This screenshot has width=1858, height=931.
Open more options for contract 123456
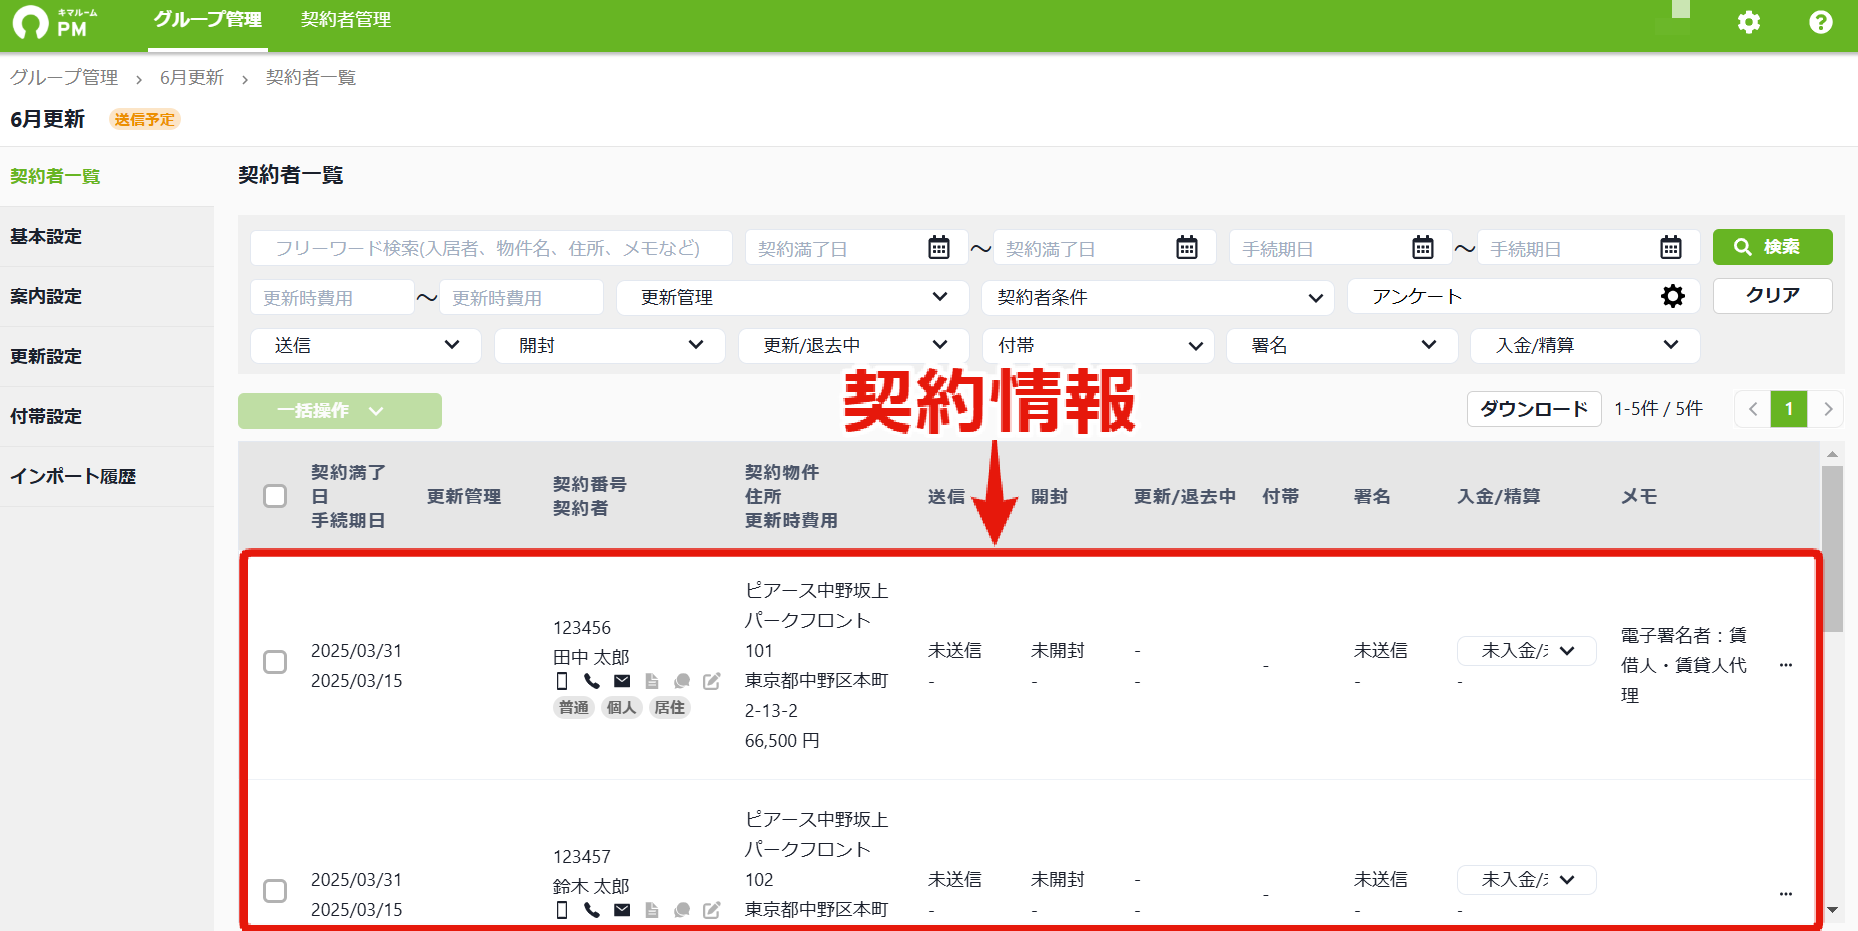1786,665
